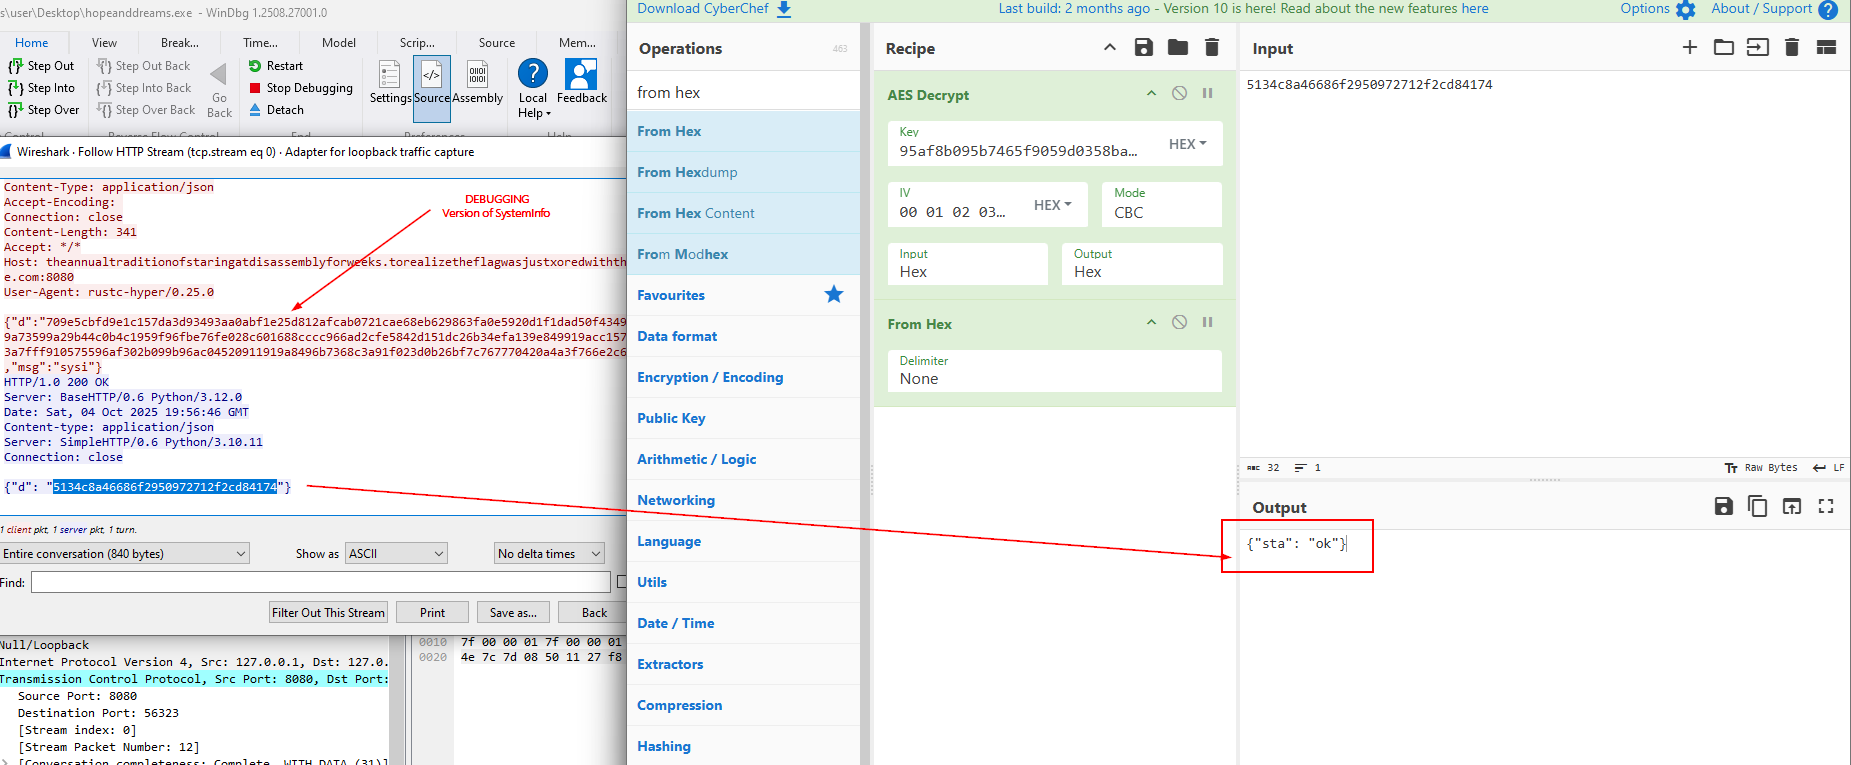Screen dimensions: 1851x765
Task: Add a new input tab
Action: pos(1690,48)
